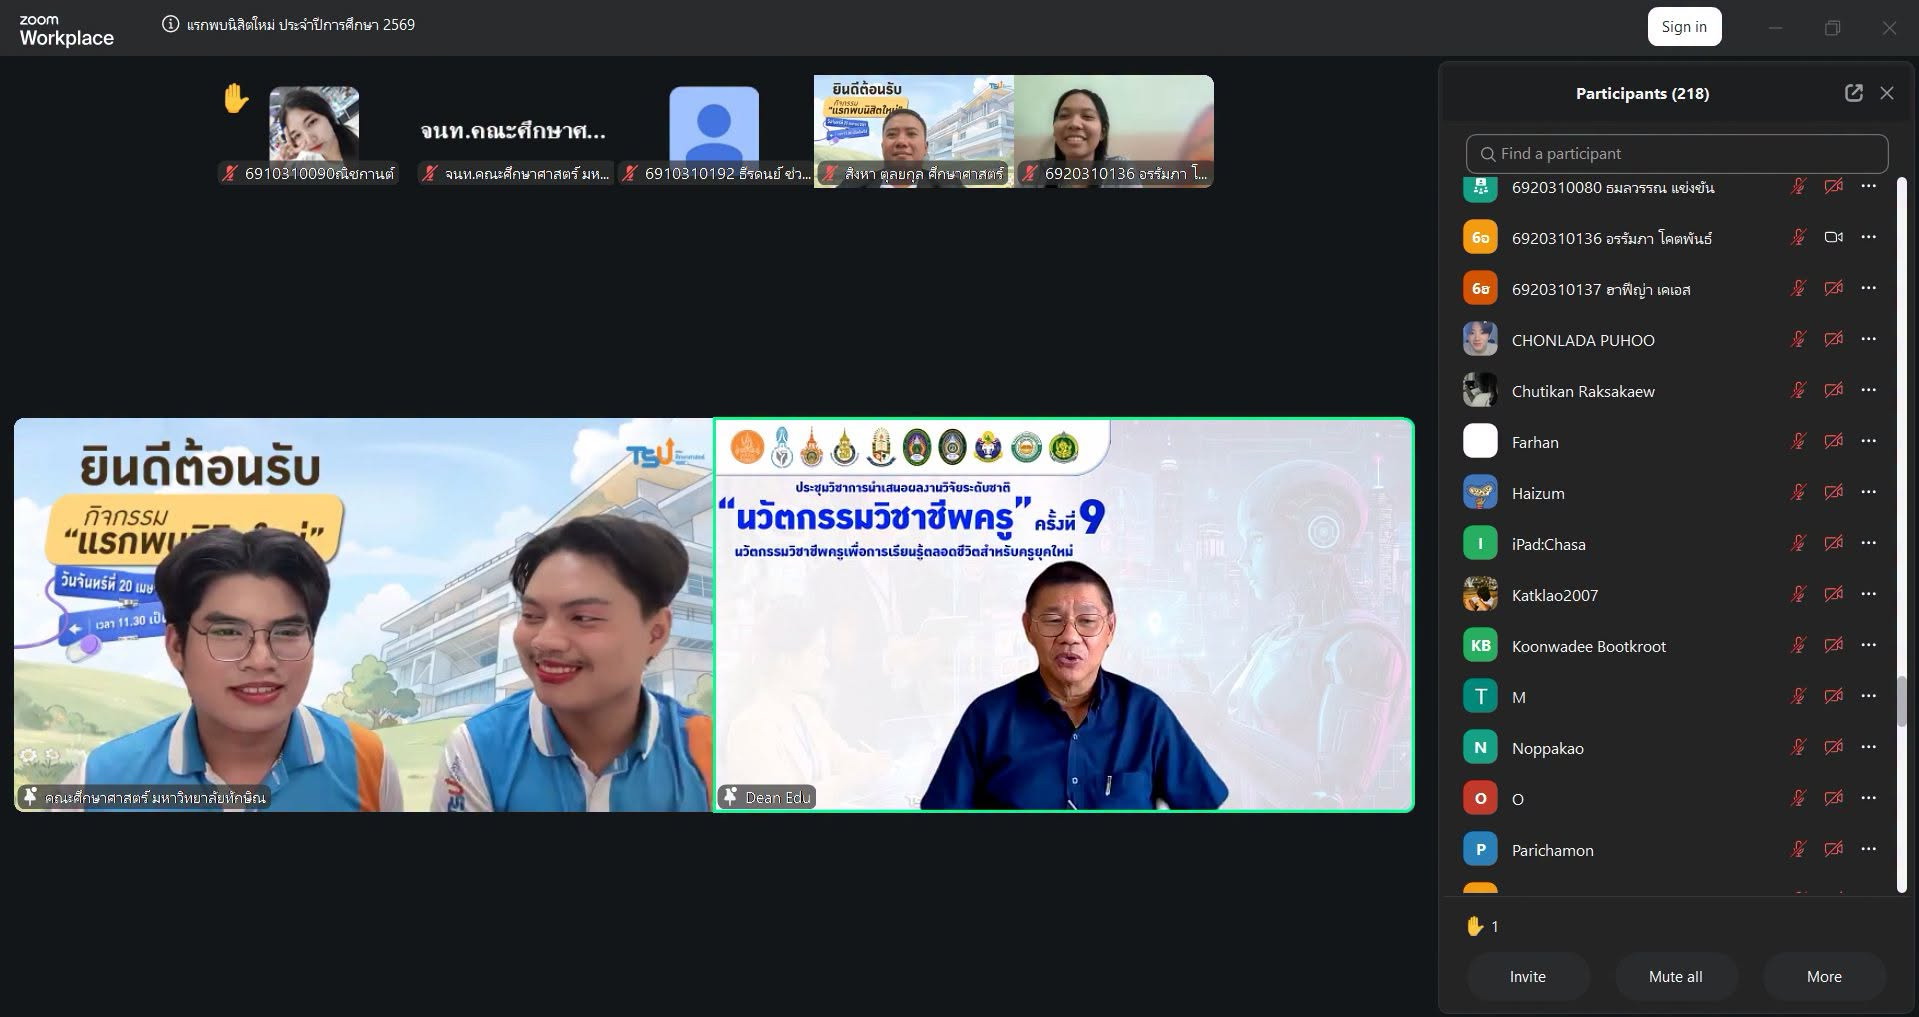Click Koonwadee Bootkroot's KB avatar
Viewport: 1919px width, 1017px height.
[1480, 645]
